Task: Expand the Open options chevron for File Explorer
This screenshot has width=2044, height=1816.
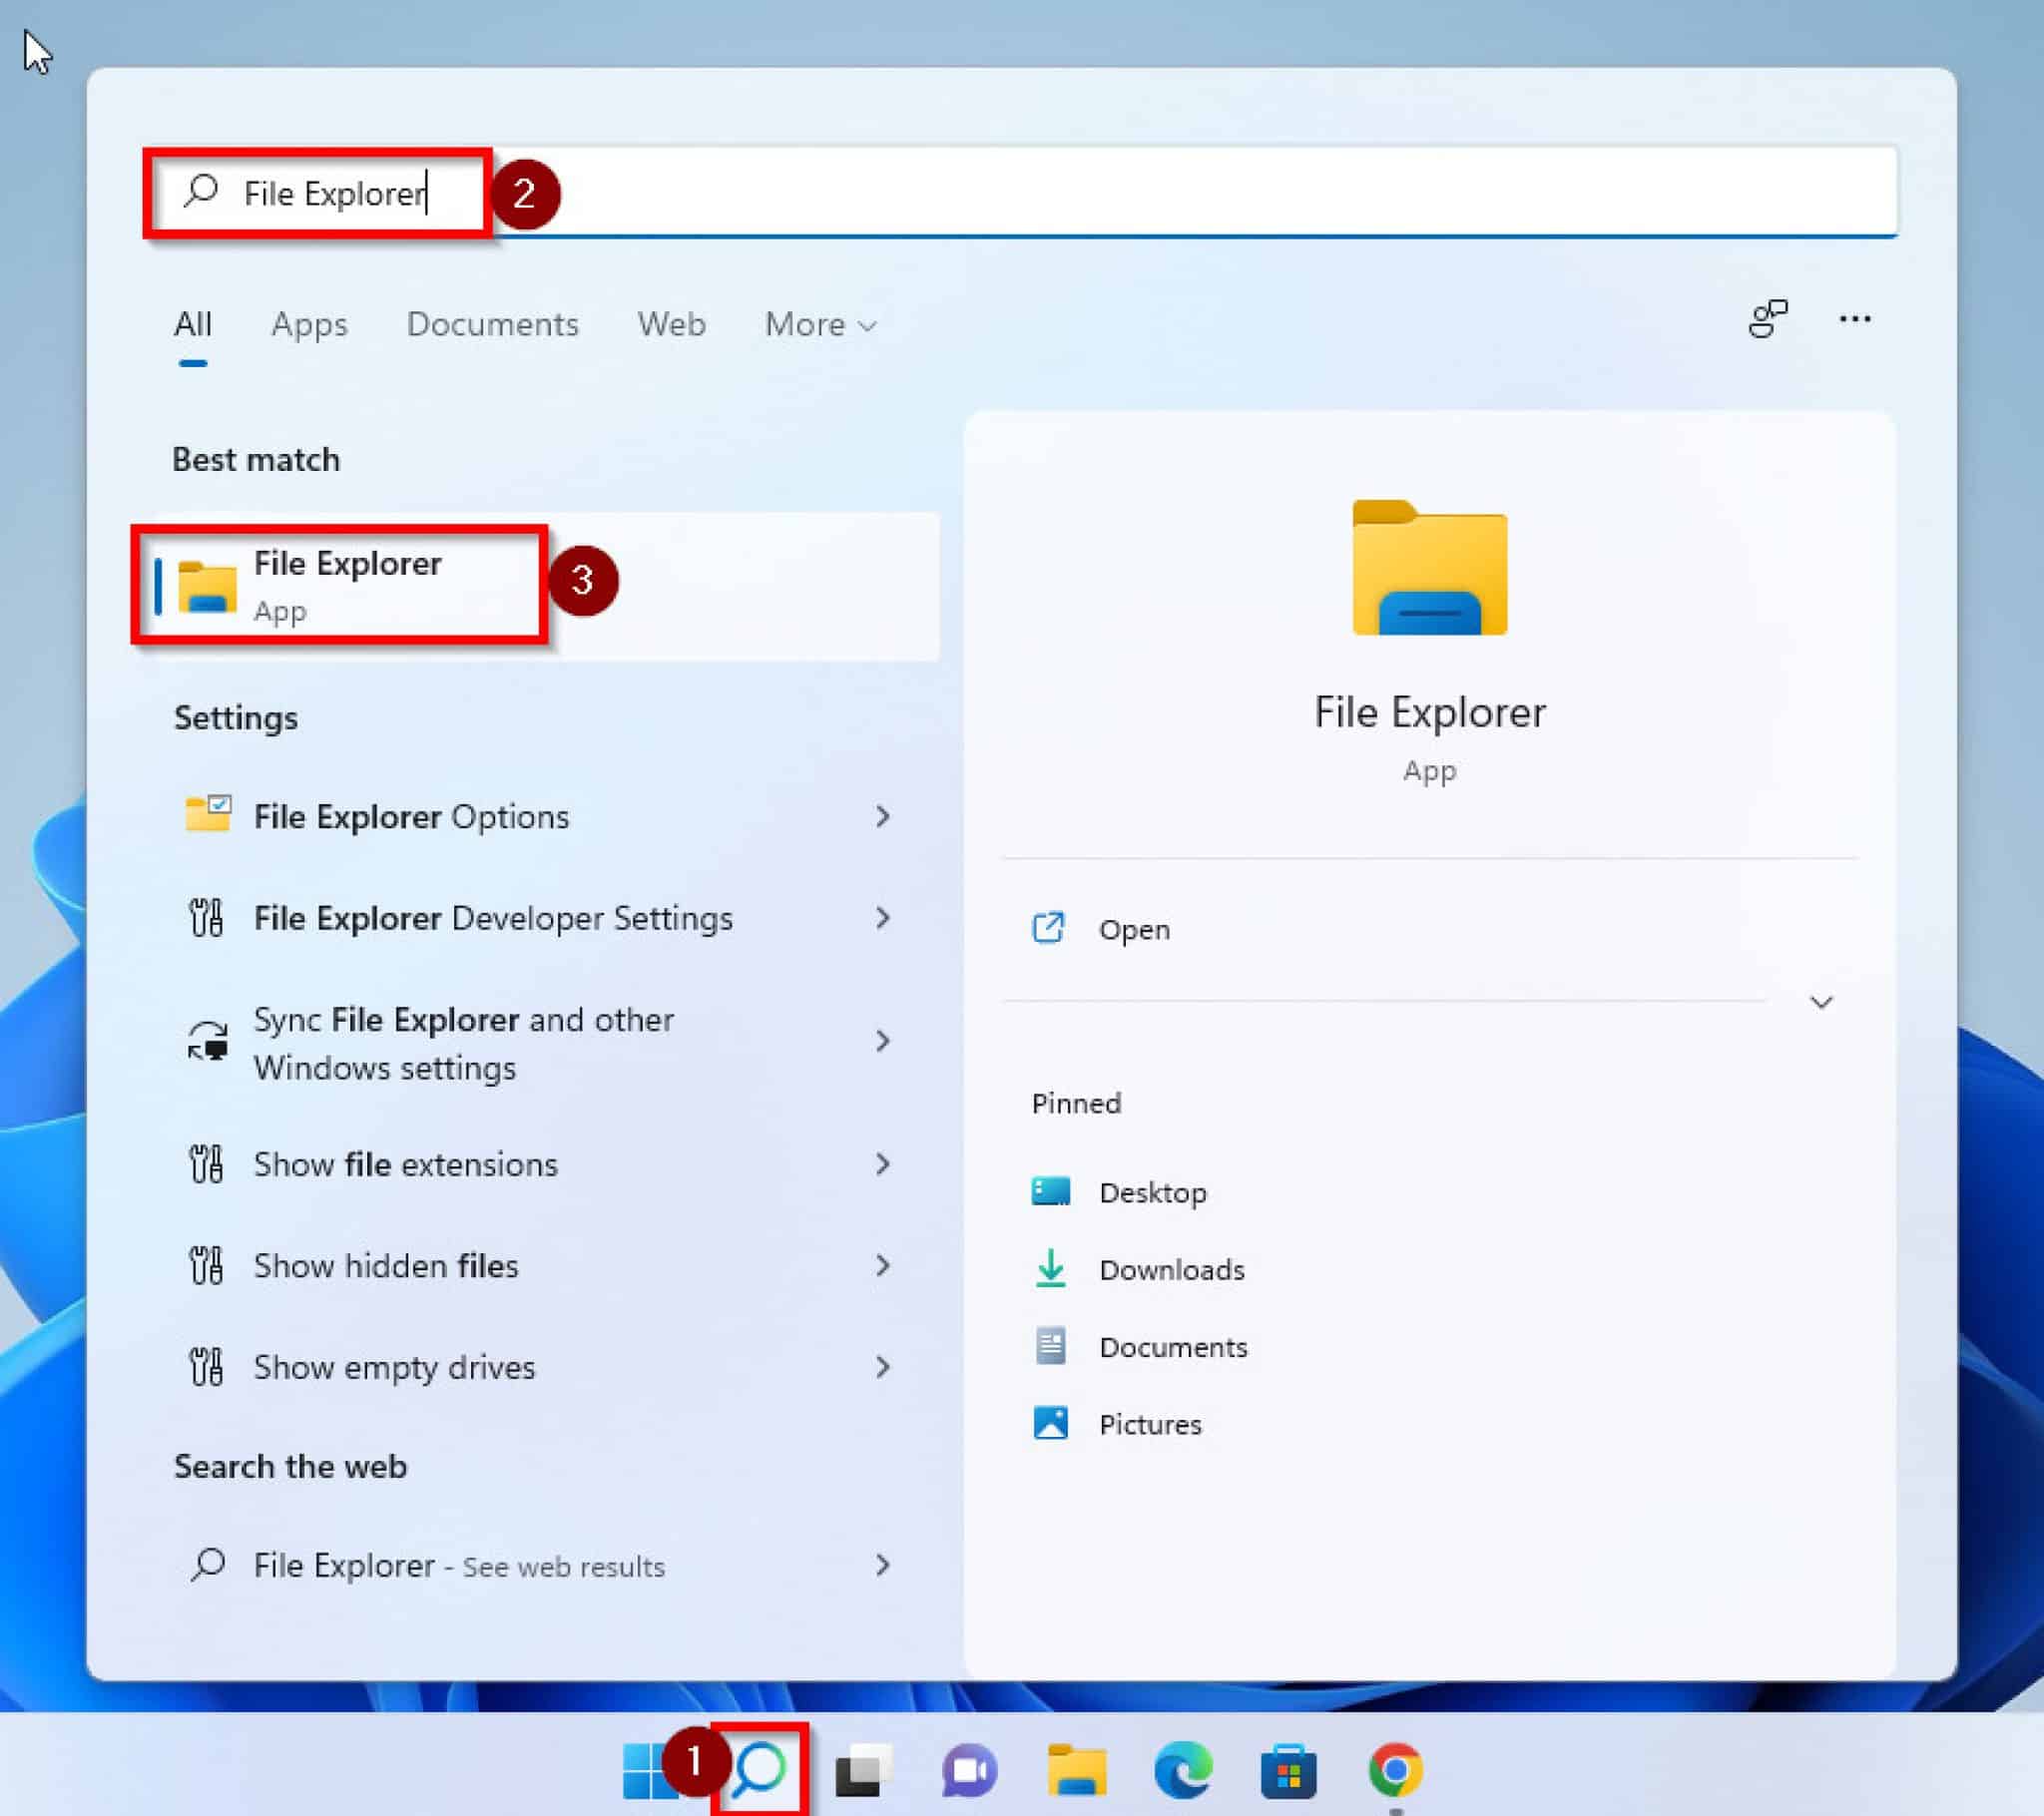Action: click(x=1822, y=1001)
